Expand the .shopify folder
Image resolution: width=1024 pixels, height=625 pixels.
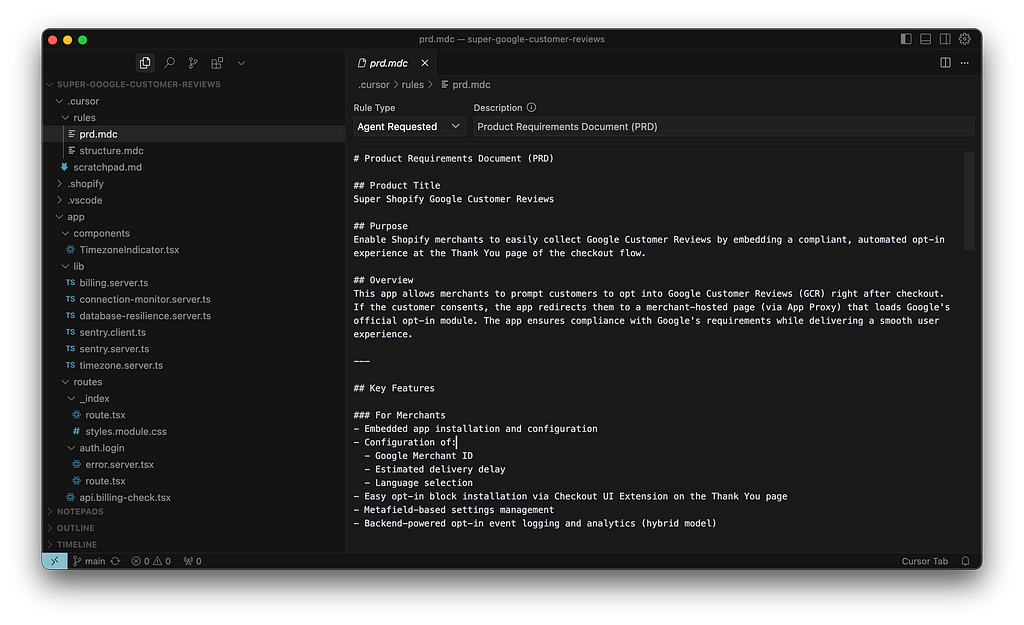(85, 184)
